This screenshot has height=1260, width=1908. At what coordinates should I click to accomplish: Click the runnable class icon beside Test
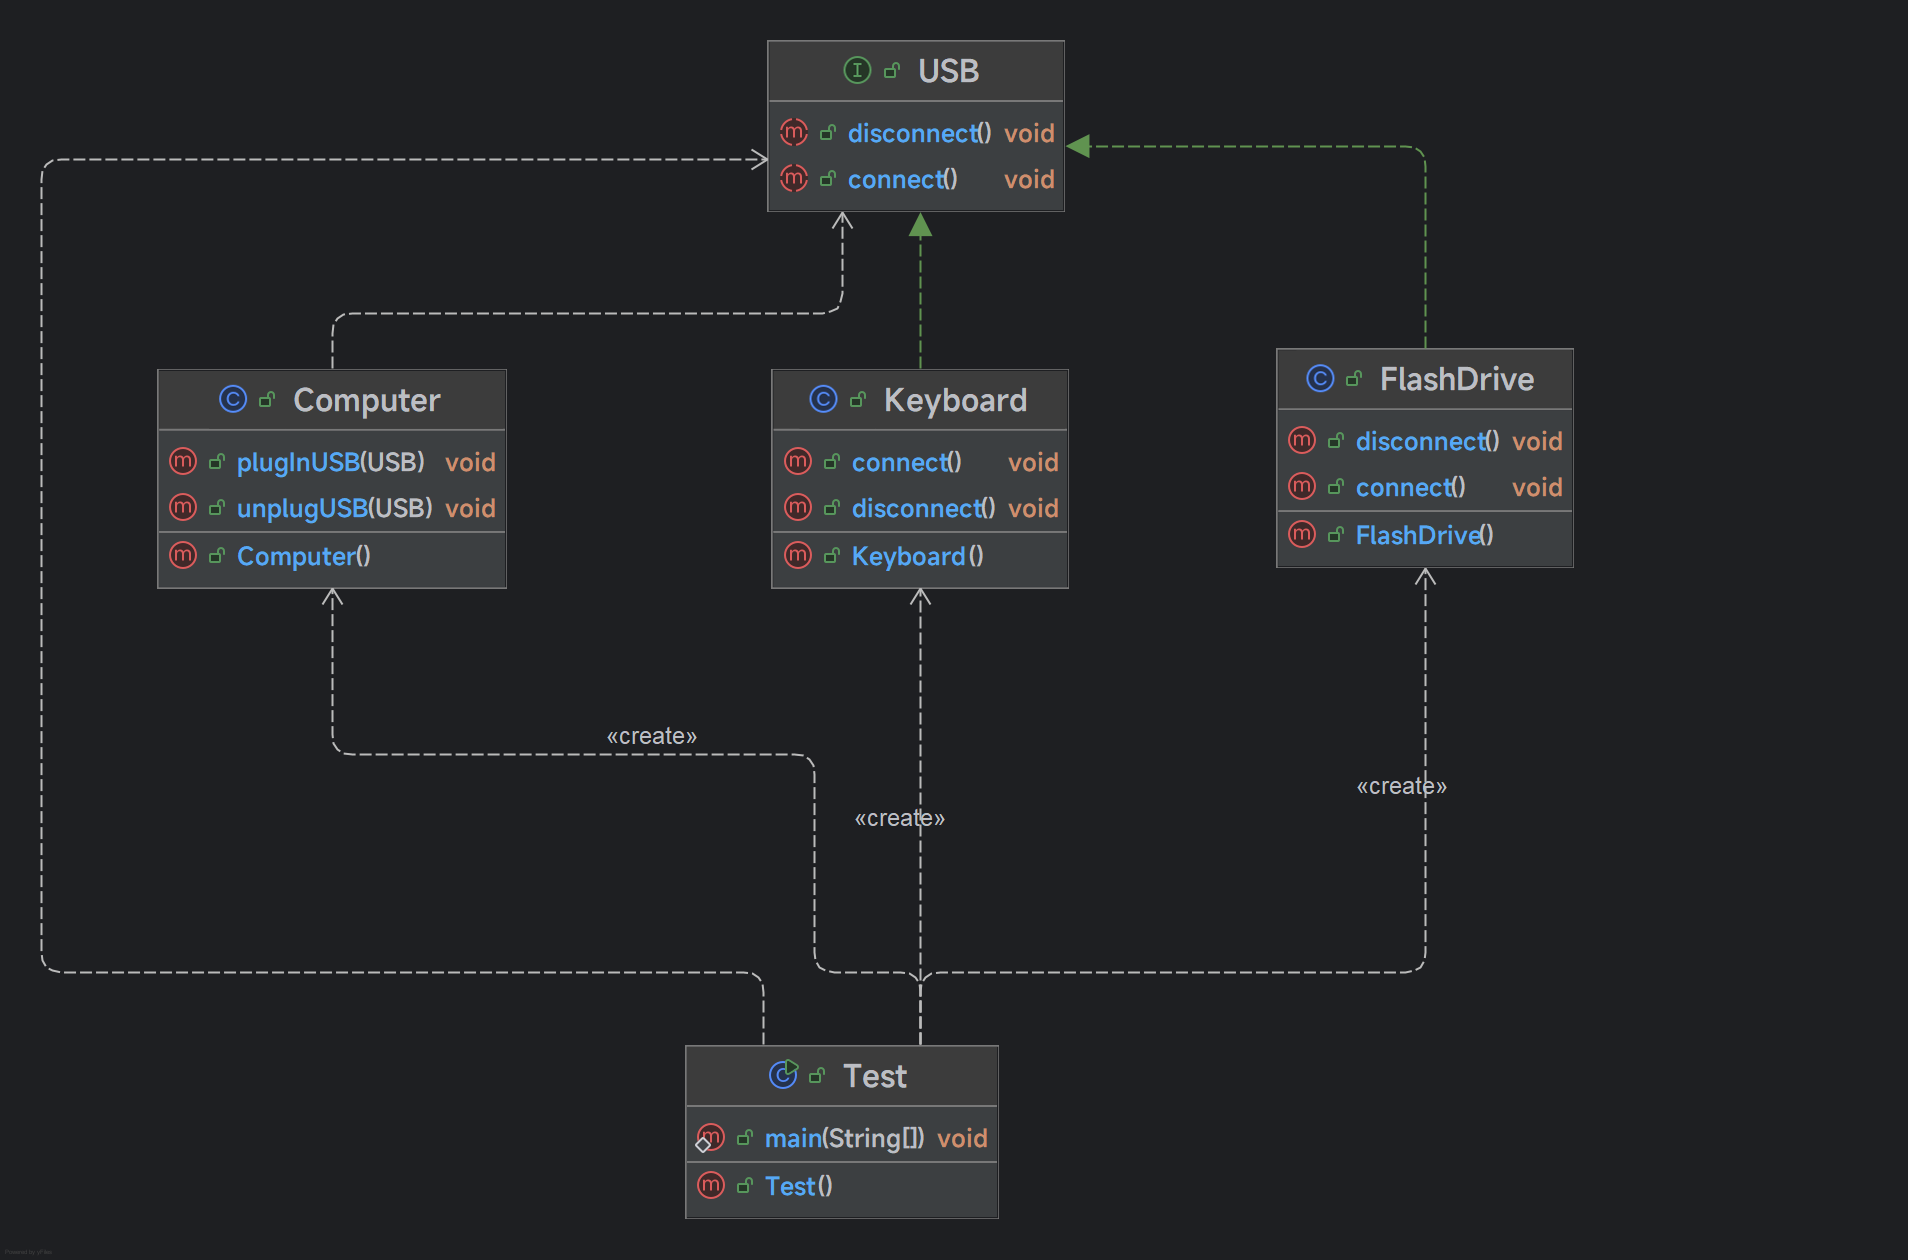coord(783,1075)
